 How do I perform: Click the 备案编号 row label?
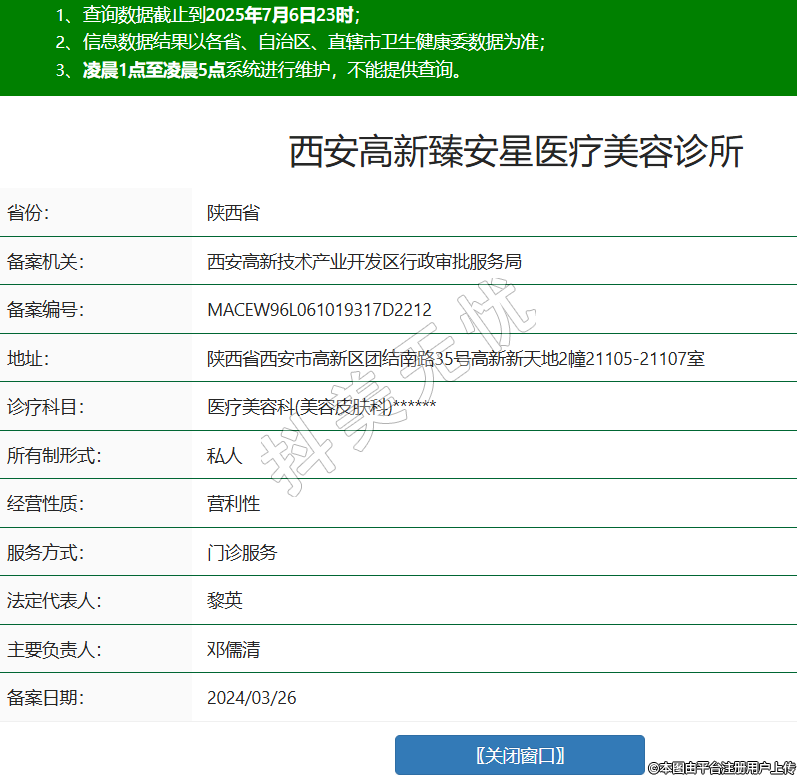click(x=45, y=310)
